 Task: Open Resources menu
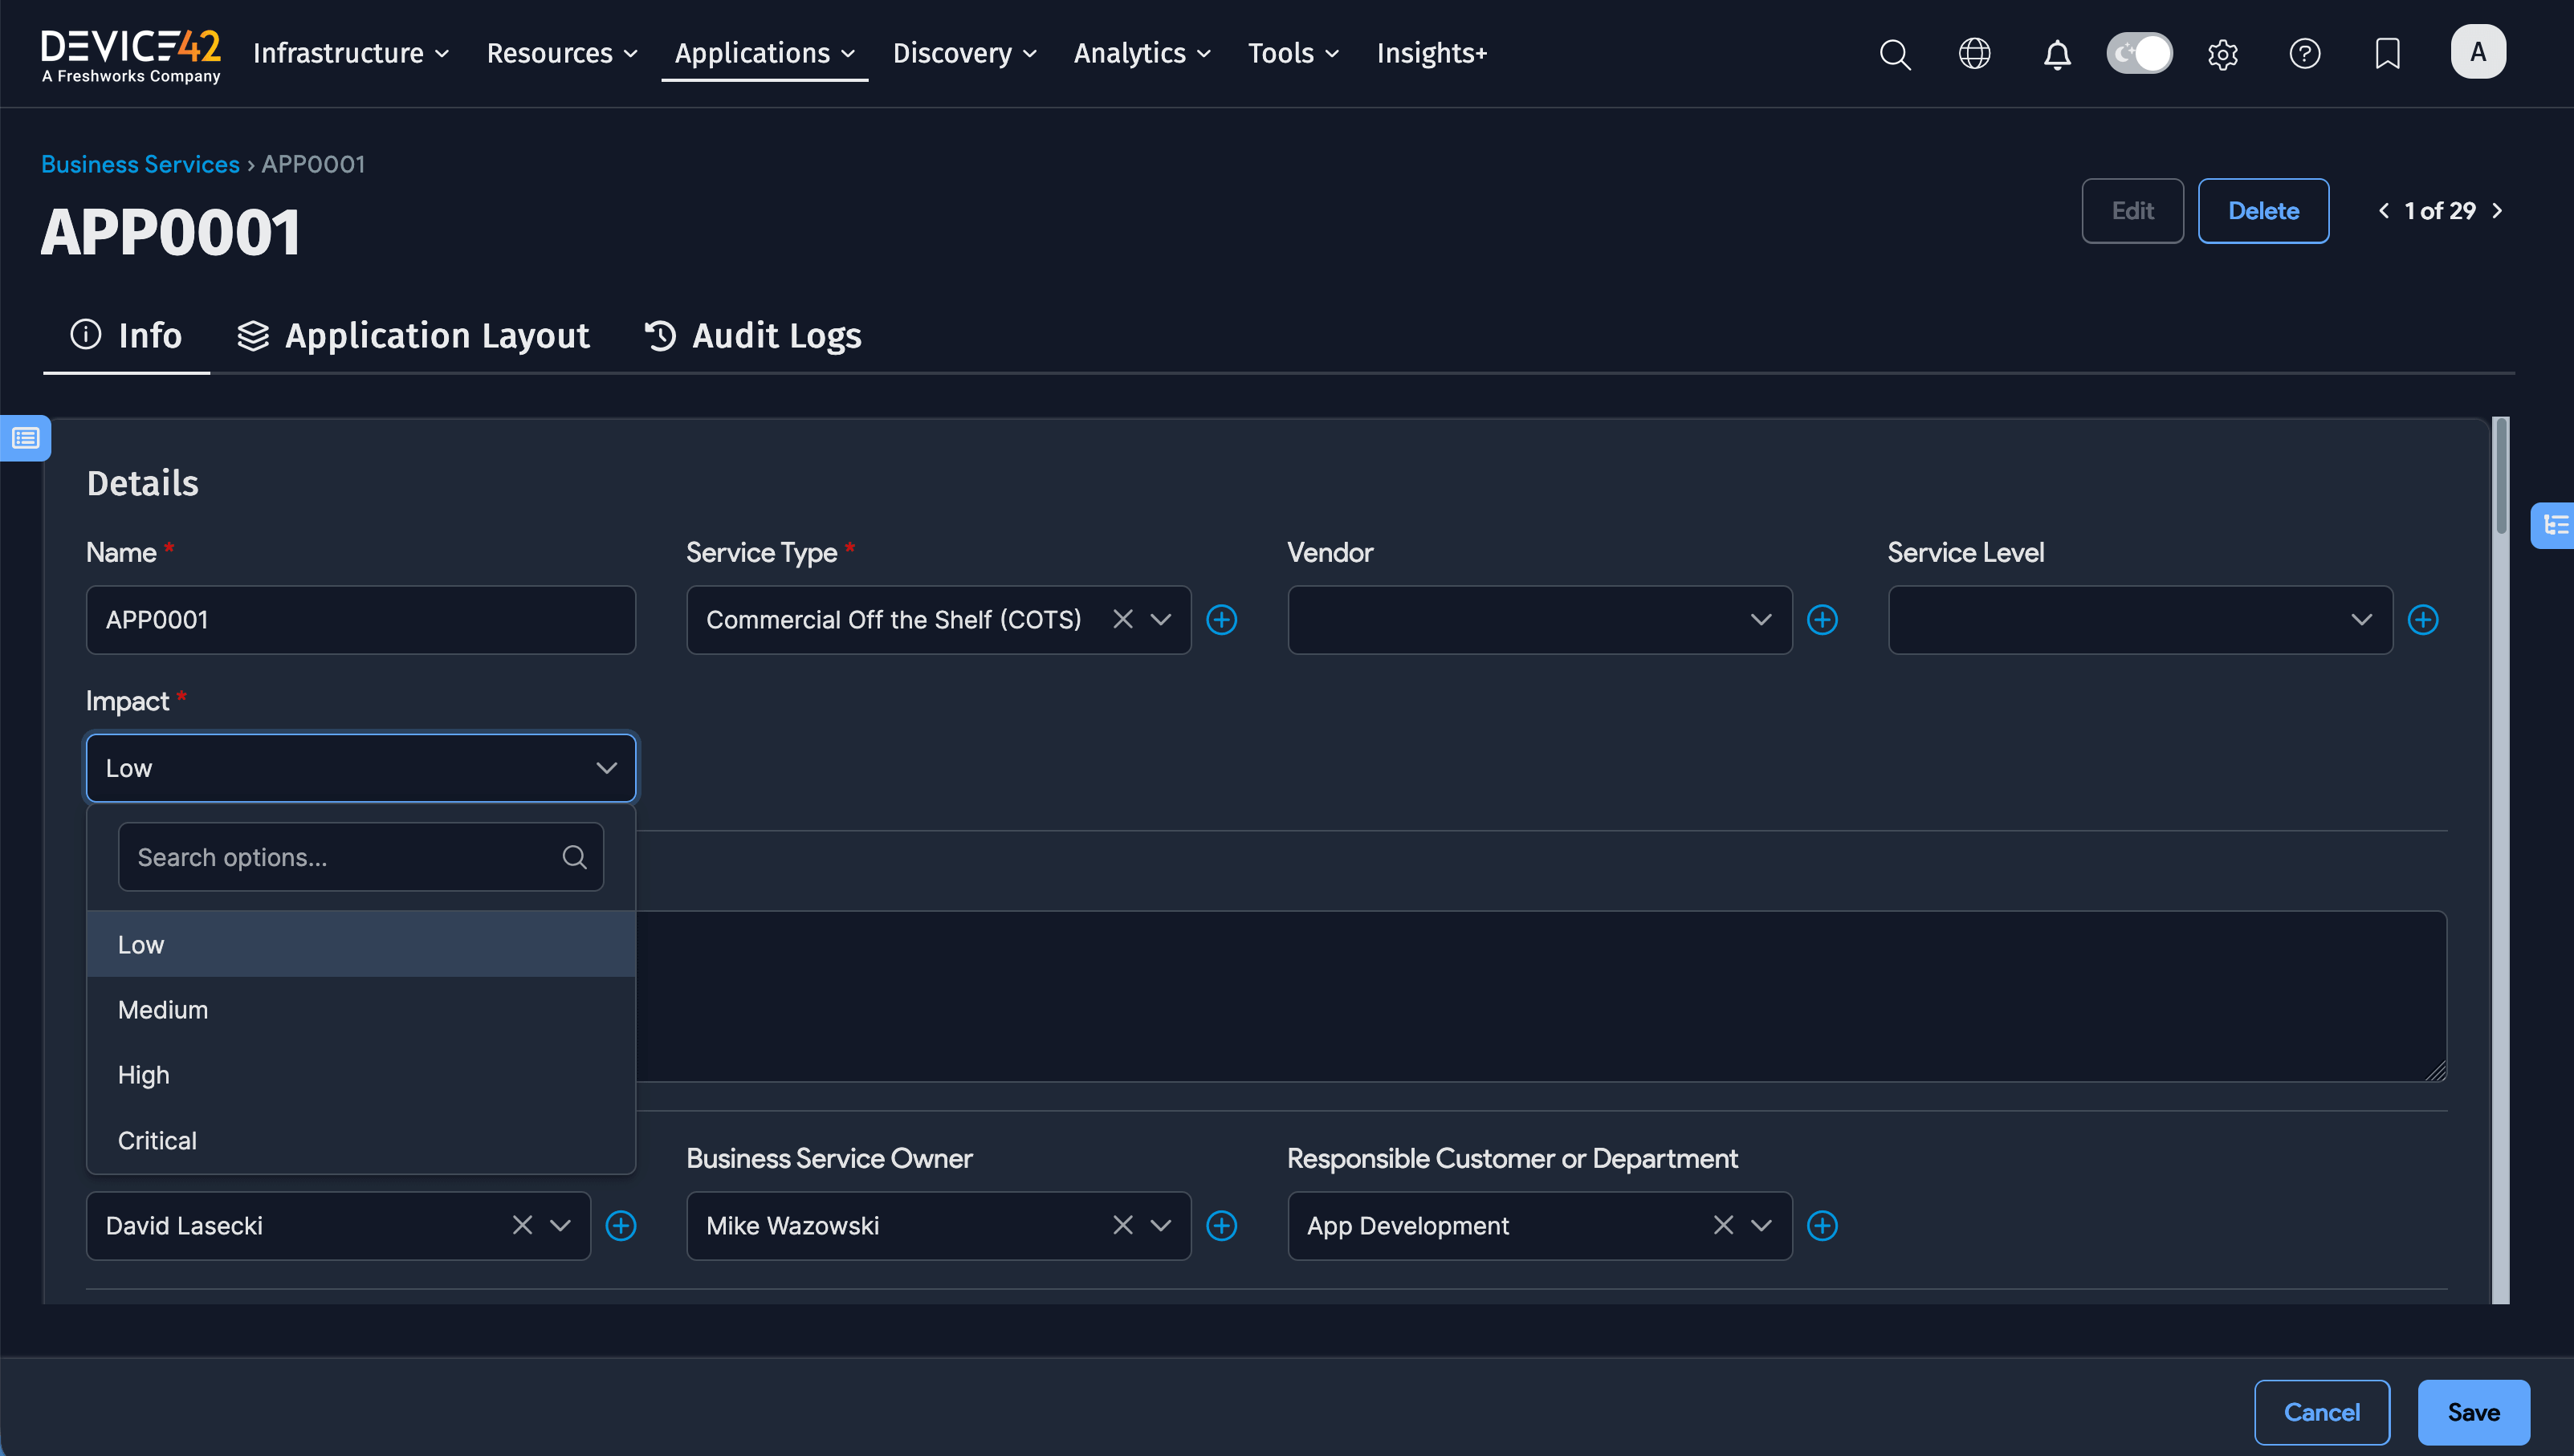tap(562, 53)
